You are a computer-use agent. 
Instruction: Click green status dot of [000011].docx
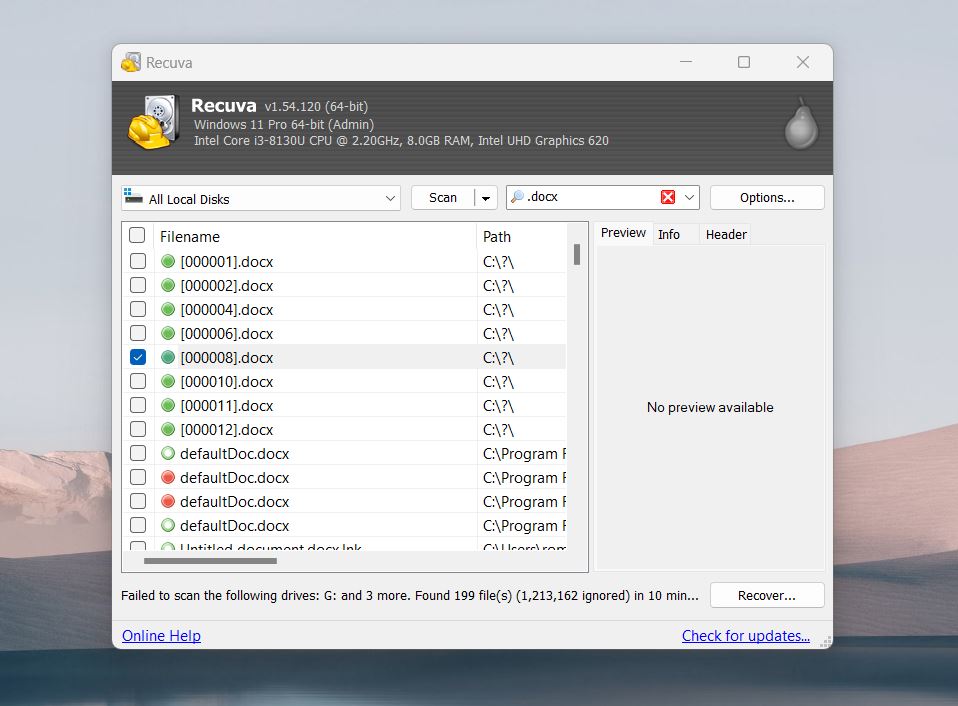click(x=168, y=406)
